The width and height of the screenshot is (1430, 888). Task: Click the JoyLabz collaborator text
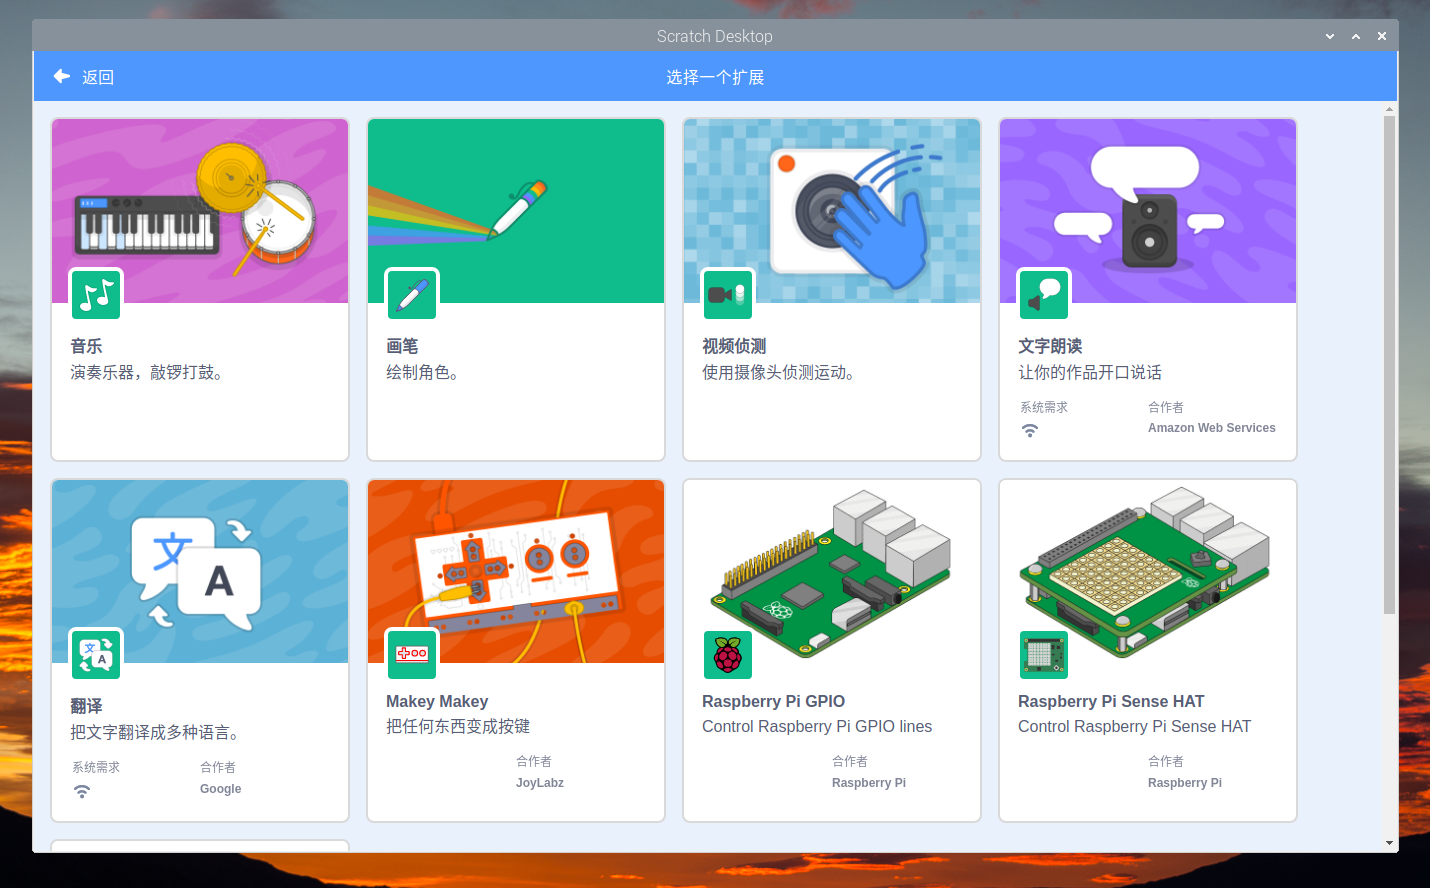coord(540,783)
